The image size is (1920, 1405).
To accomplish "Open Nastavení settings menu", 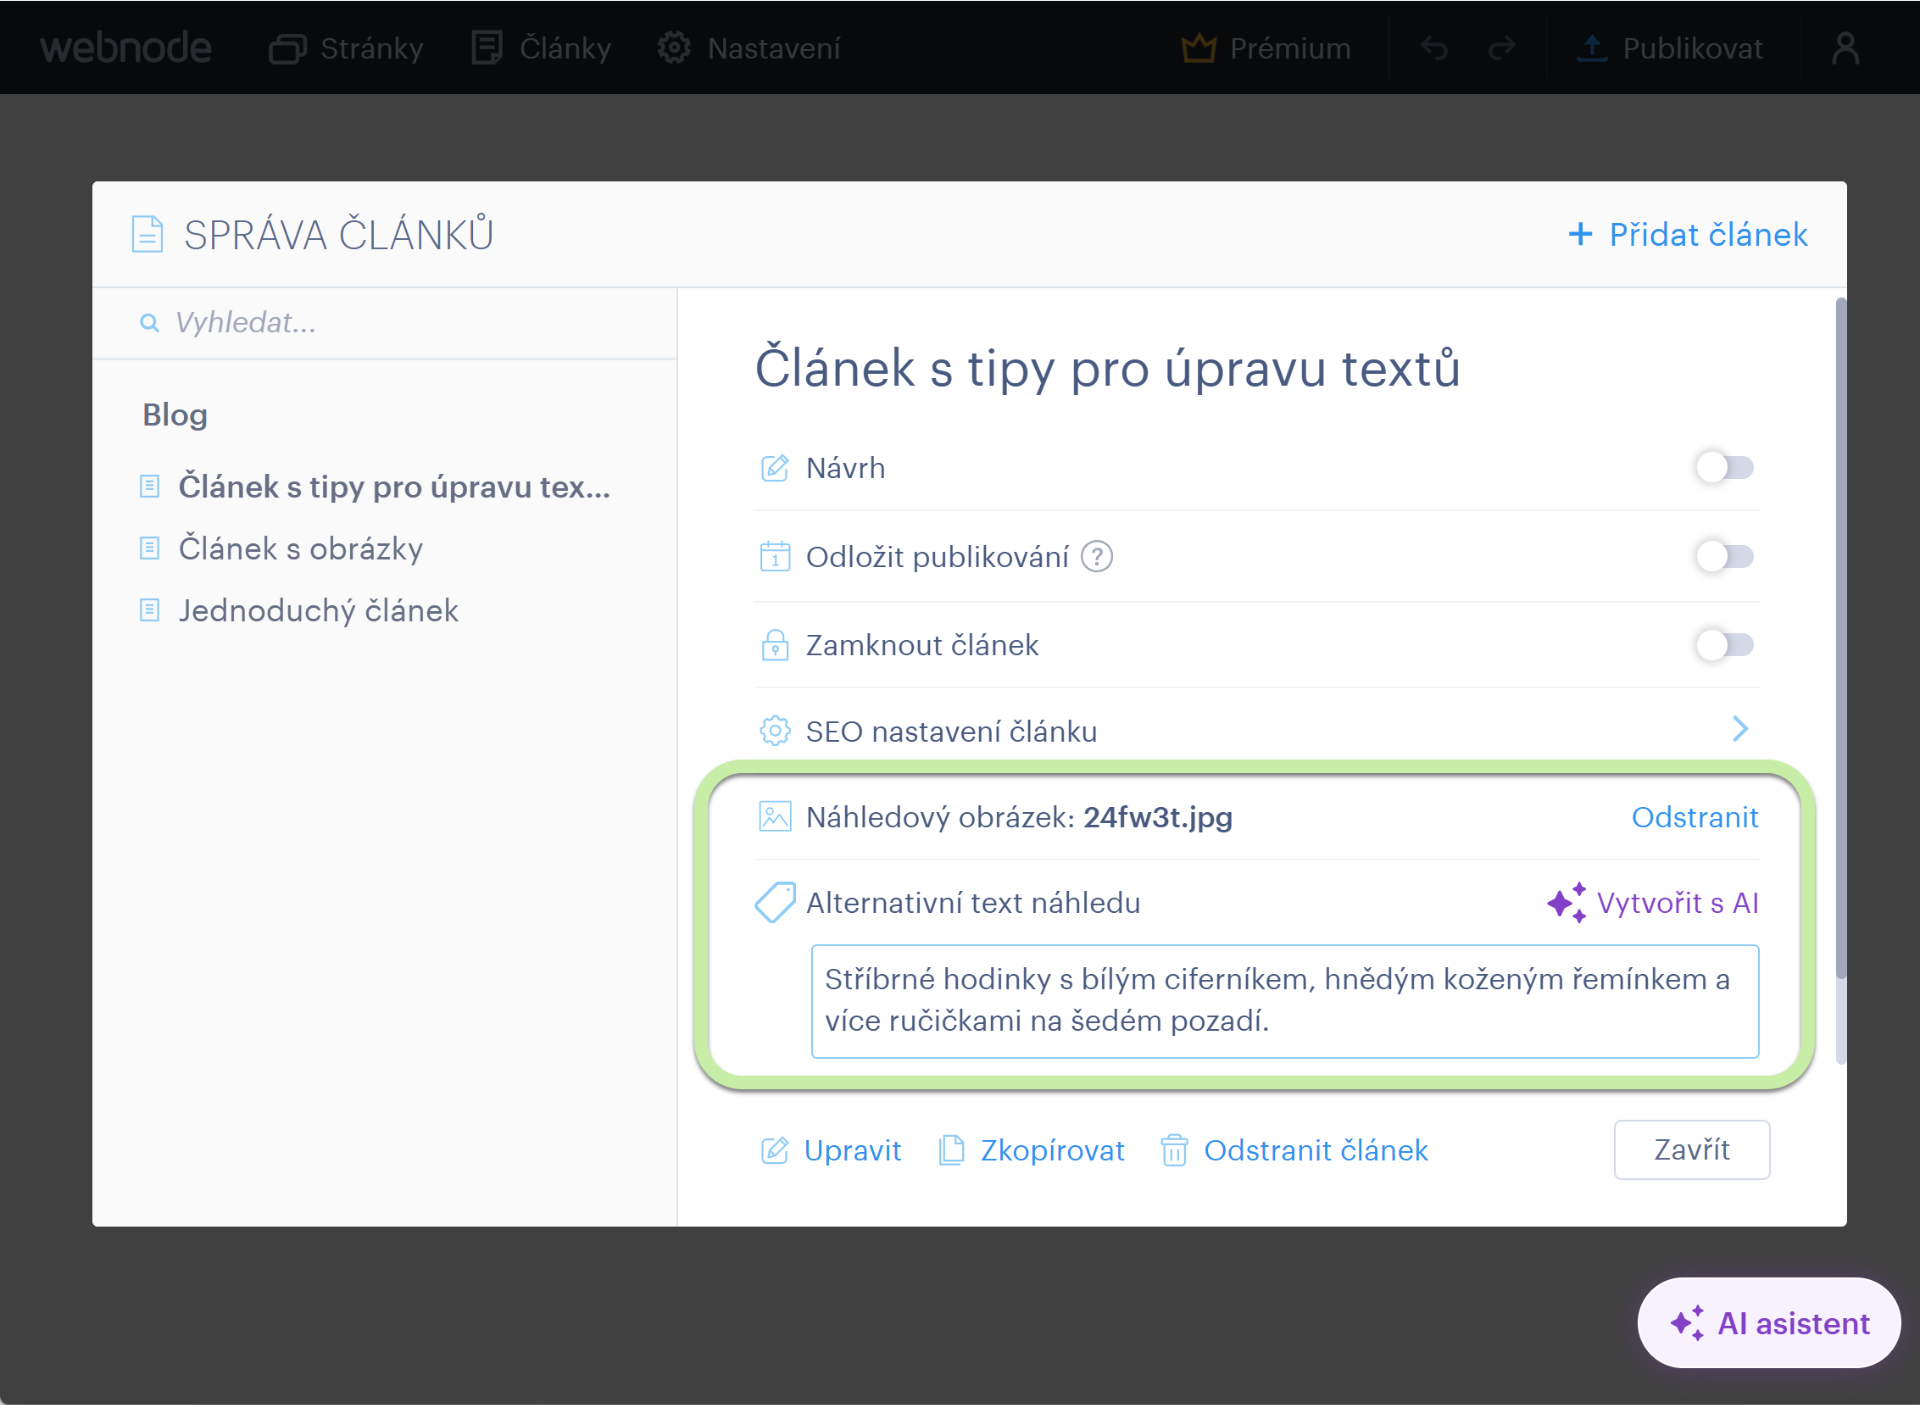I will pyautogui.click(x=749, y=48).
